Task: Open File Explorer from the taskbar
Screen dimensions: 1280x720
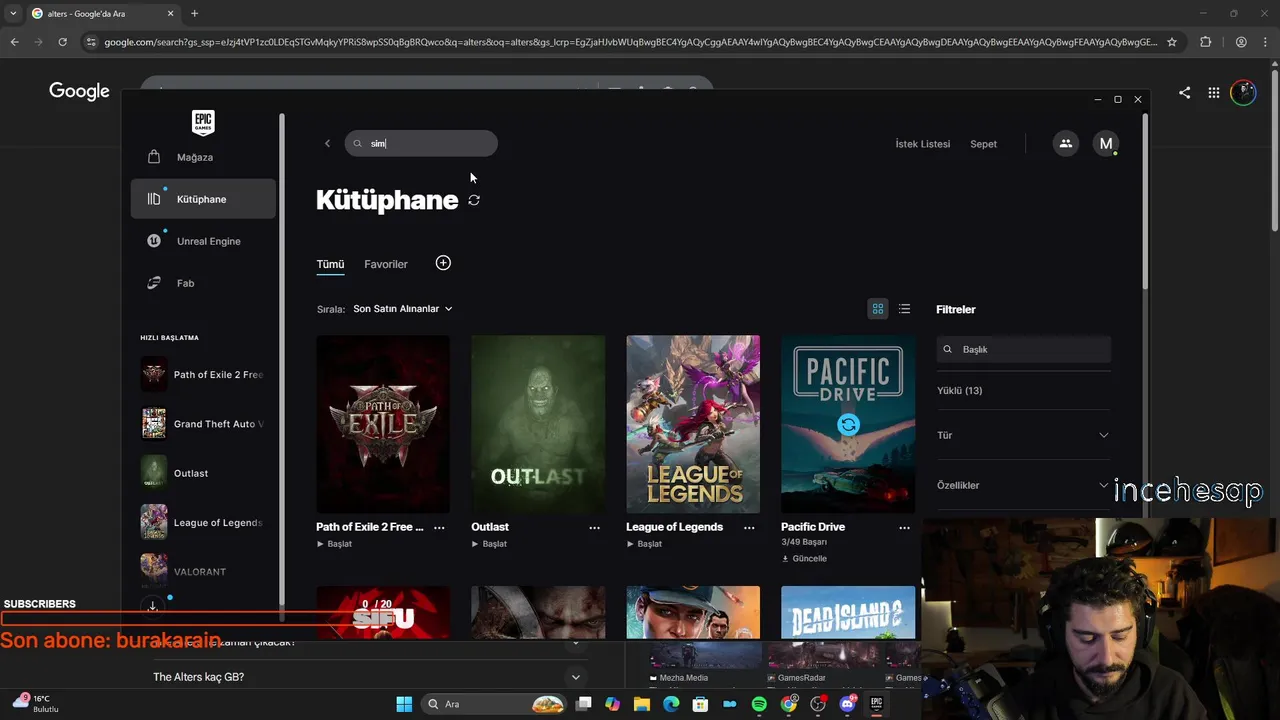Action: (642, 704)
